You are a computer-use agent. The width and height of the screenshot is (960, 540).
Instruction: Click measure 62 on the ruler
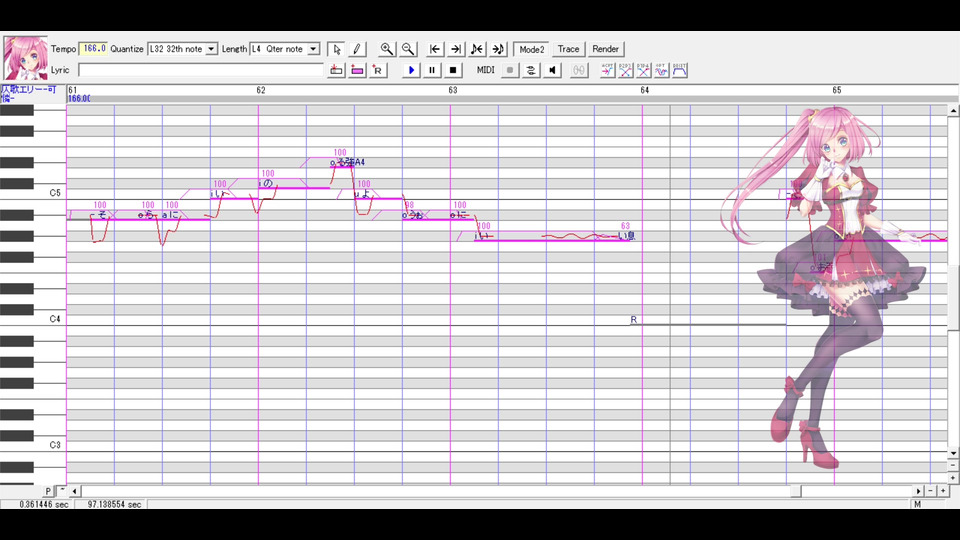pyautogui.click(x=261, y=90)
